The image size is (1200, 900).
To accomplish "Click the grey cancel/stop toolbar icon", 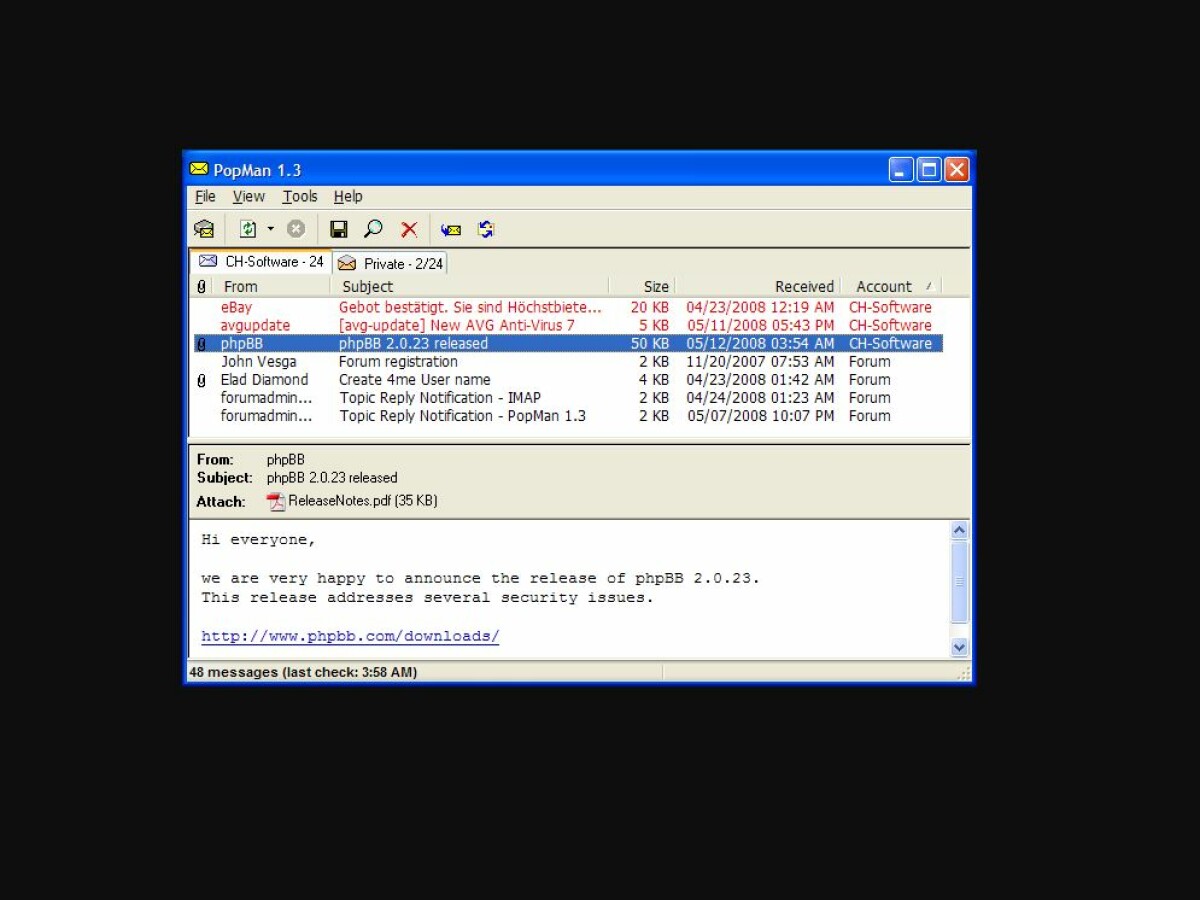I will pyautogui.click(x=296, y=229).
